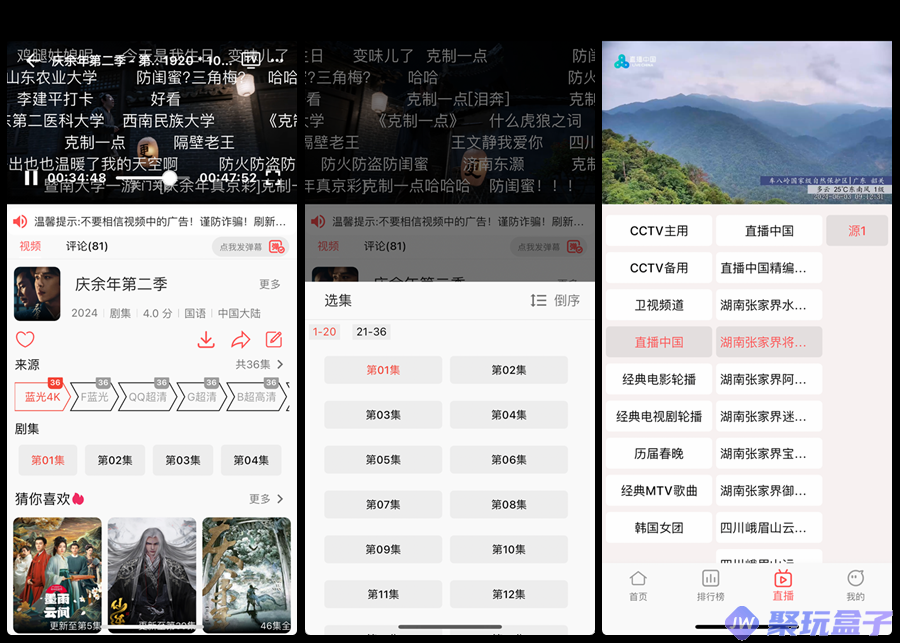This screenshot has height=643, width=900.
Task: Choose 第11集 in the 选集 panel
Action: [x=383, y=594]
